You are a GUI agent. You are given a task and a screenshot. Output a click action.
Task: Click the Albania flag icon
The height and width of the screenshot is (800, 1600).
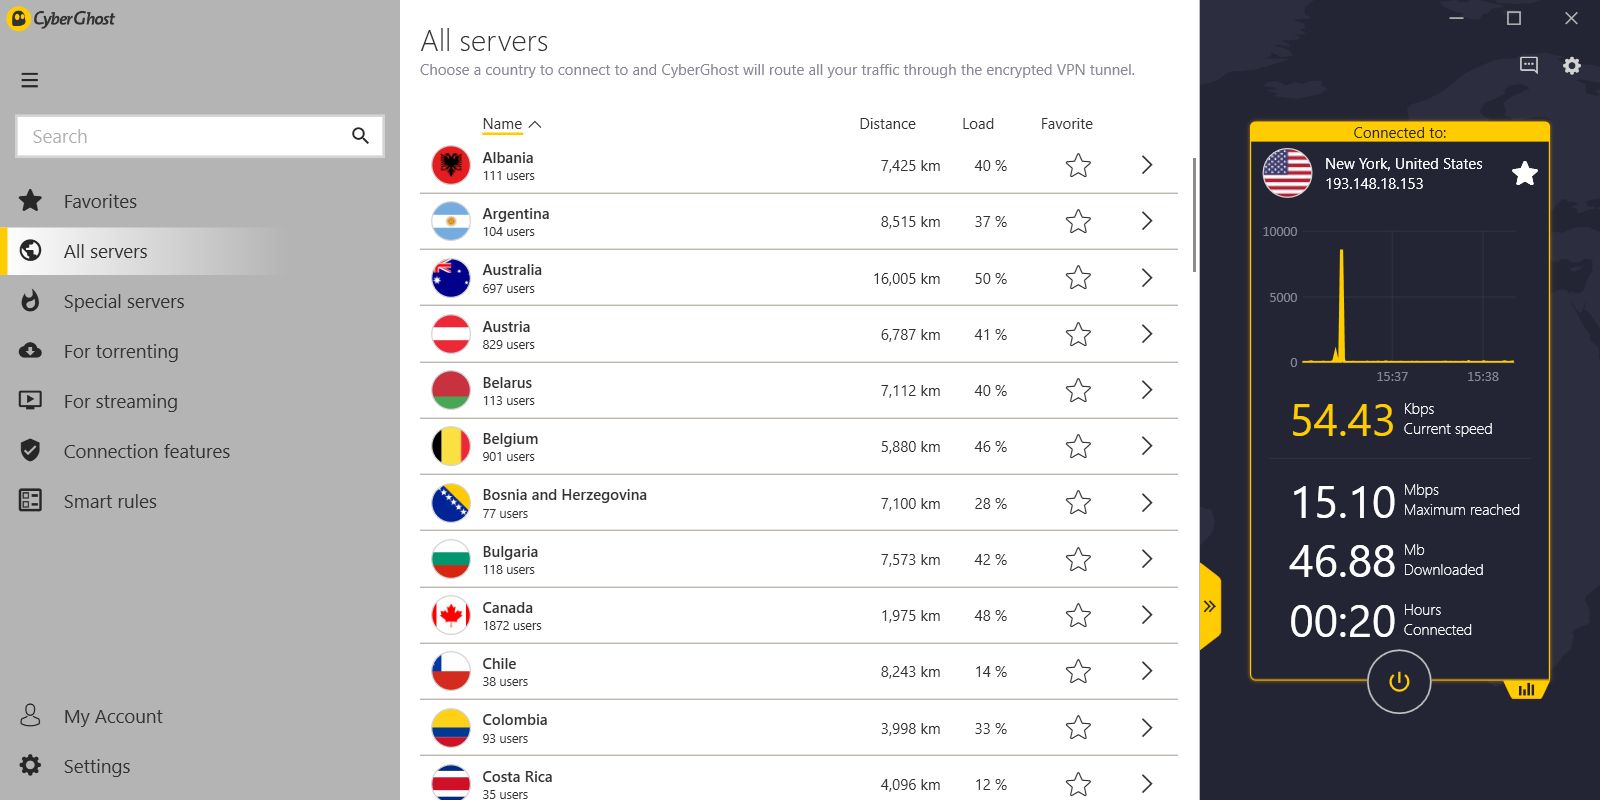(451, 165)
